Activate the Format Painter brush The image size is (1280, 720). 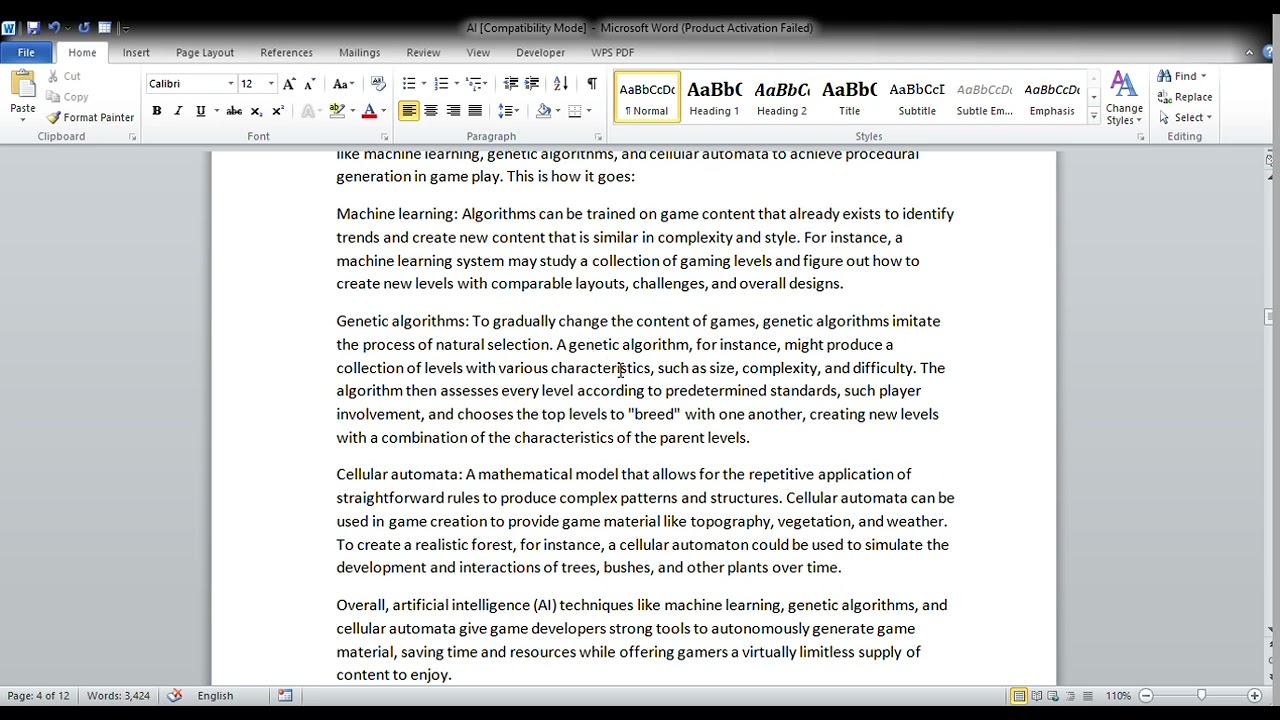pyautogui.click(x=90, y=118)
